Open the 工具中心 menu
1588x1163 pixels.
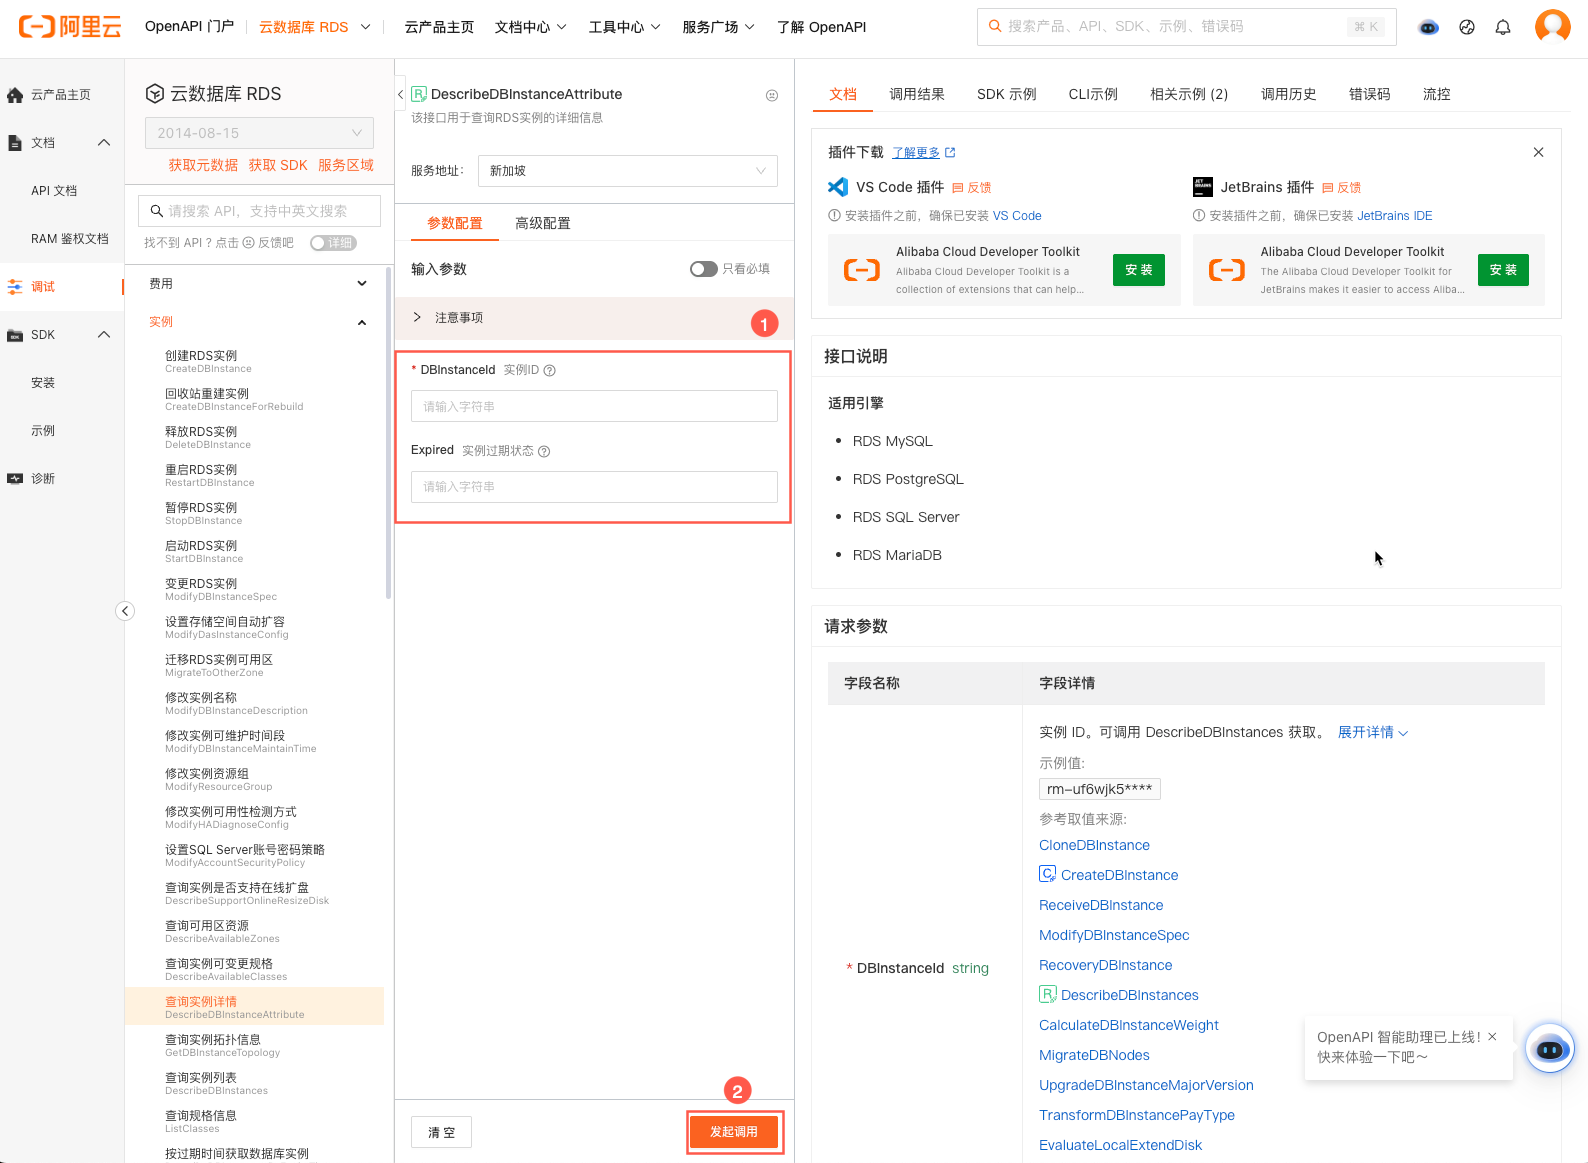624,27
